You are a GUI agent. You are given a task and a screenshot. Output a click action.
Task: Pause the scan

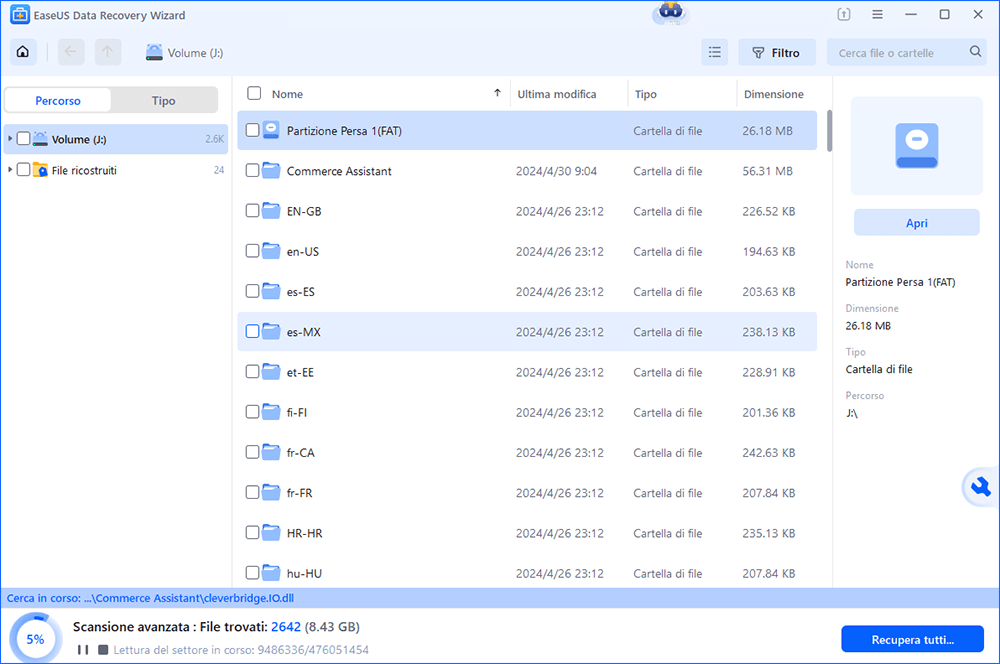coord(83,649)
